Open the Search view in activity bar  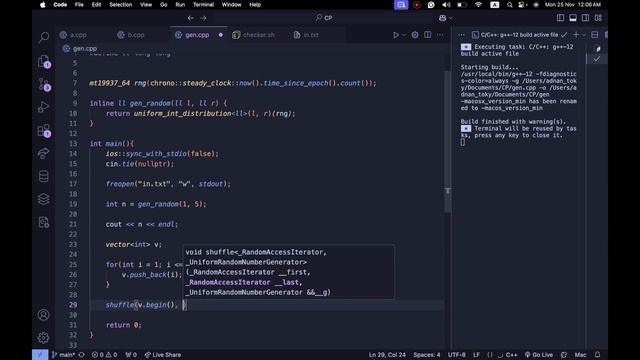44,38
